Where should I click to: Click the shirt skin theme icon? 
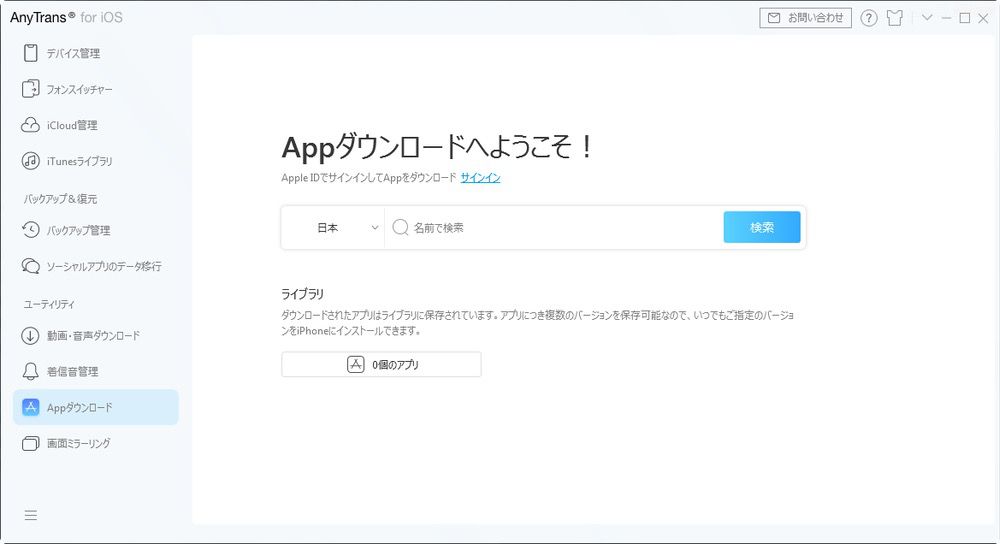coord(894,18)
